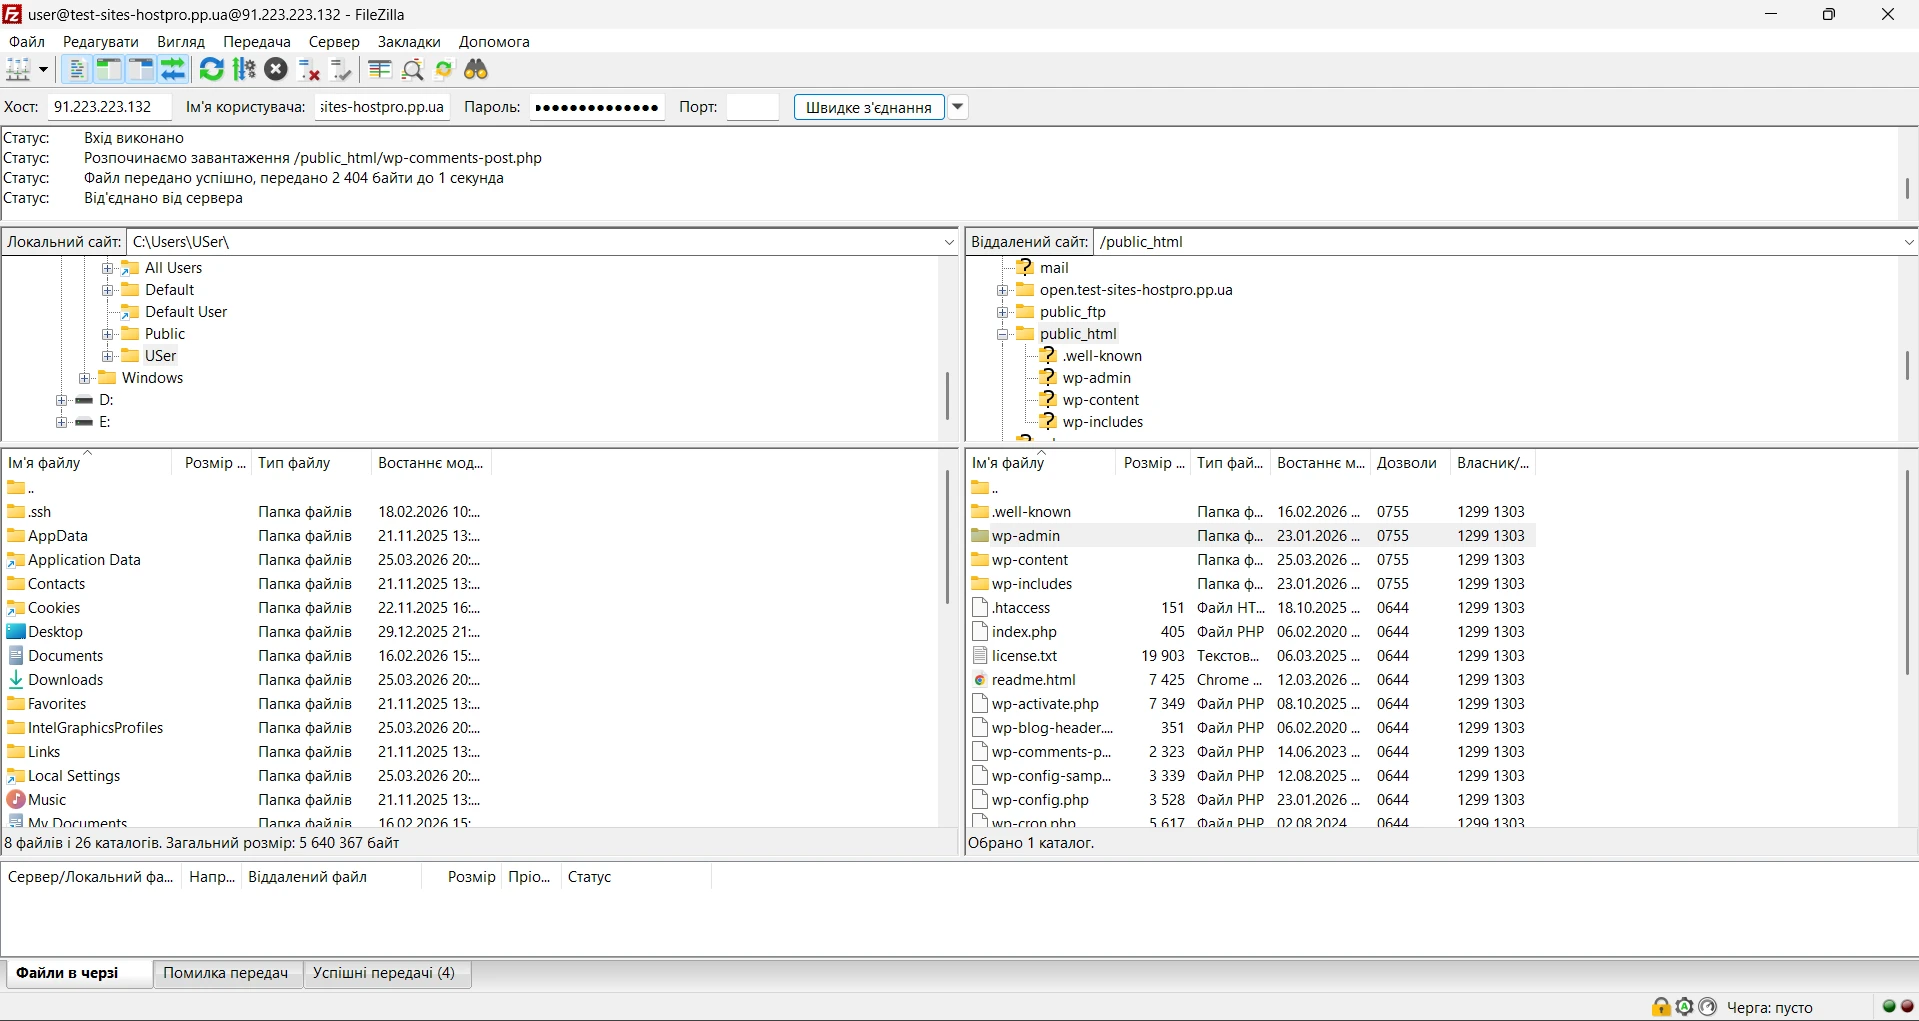Sort local files by Розмір column

(x=213, y=463)
